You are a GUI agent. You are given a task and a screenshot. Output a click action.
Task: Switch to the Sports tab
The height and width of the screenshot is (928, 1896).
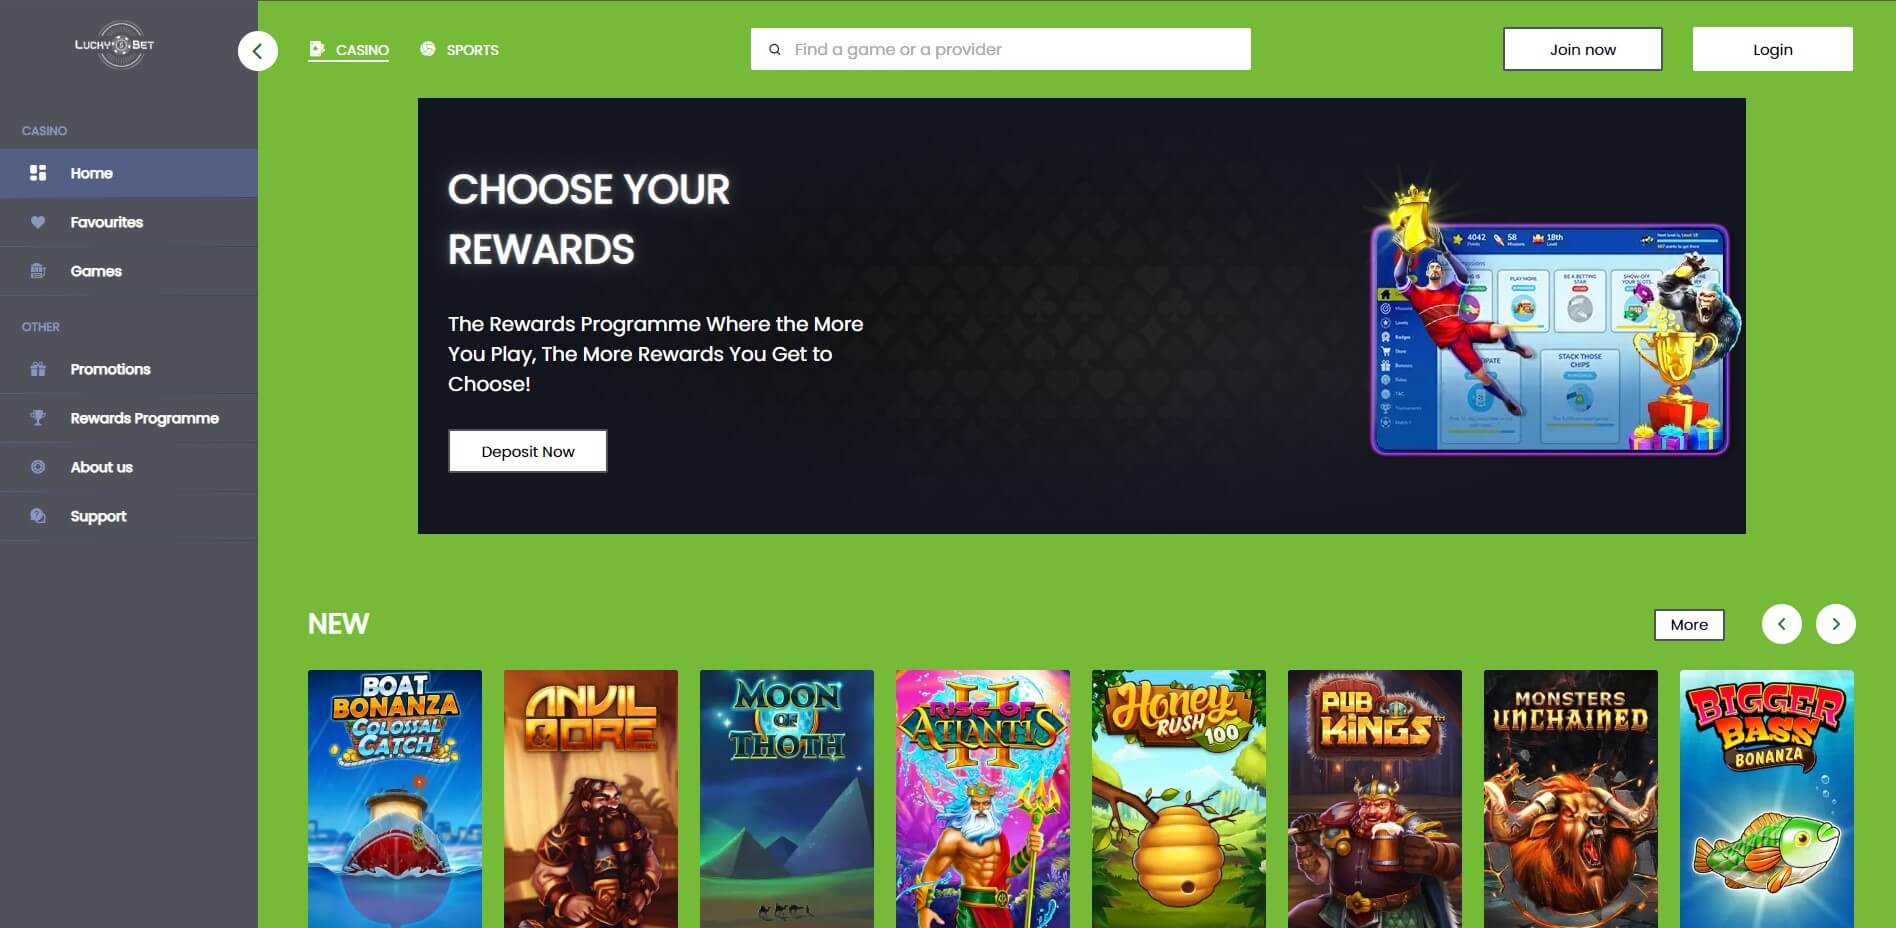(x=460, y=50)
